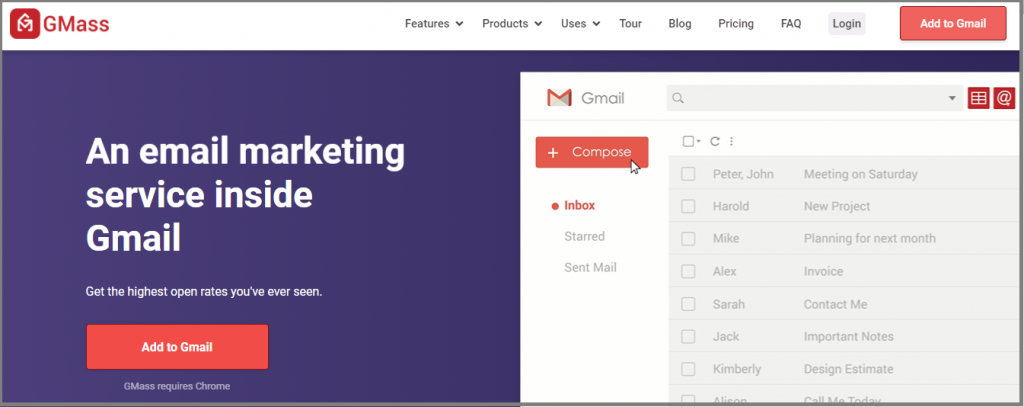
Task: Go to the Tour page
Action: click(x=630, y=24)
